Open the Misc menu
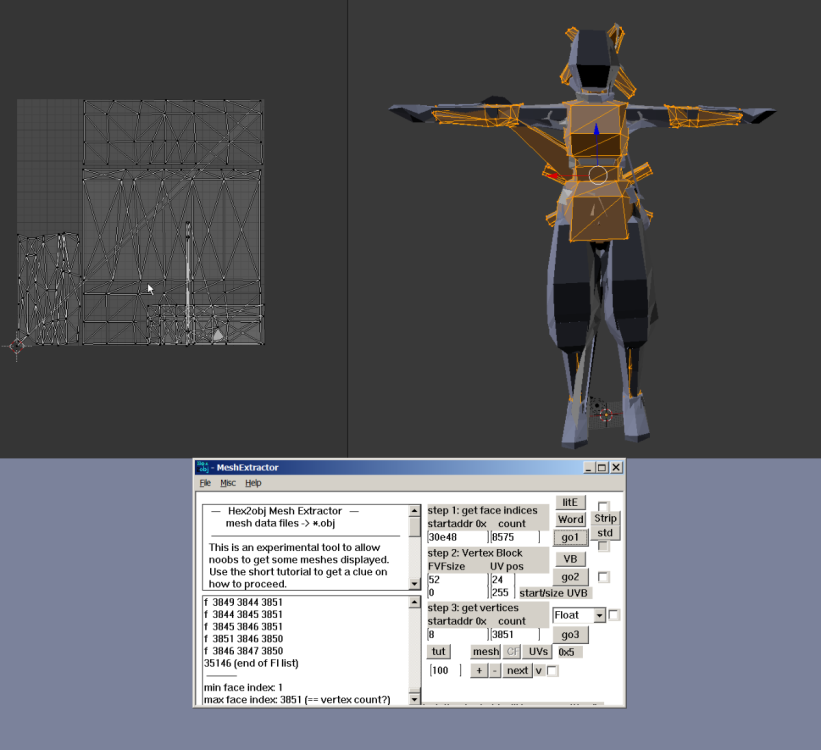This screenshot has height=750, width=821. pyautogui.click(x=228, y=483)
